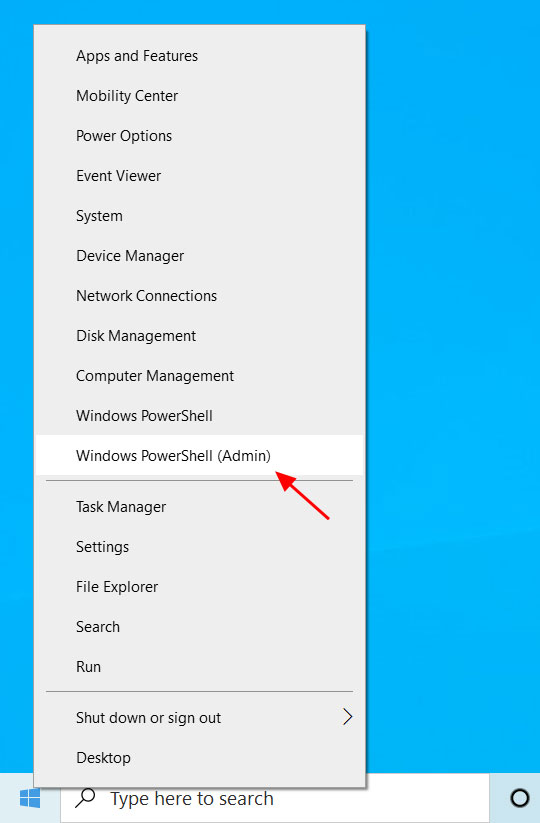
Task: Show the Desktop via menu entry
Action: (199, 757)
